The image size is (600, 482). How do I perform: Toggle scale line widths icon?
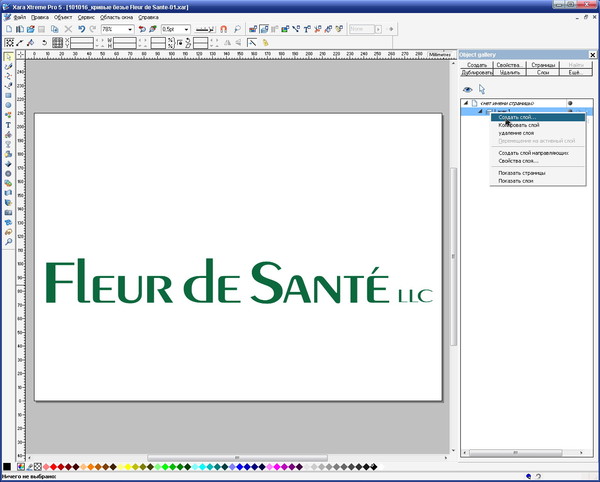click(252, 43)
